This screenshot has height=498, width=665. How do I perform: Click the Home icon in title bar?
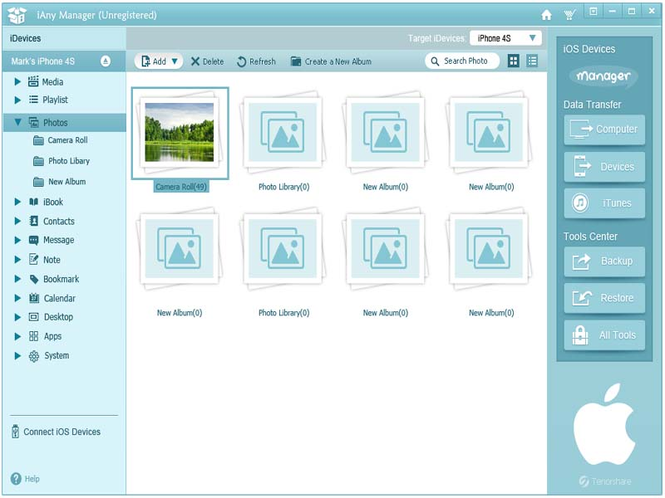547,15
